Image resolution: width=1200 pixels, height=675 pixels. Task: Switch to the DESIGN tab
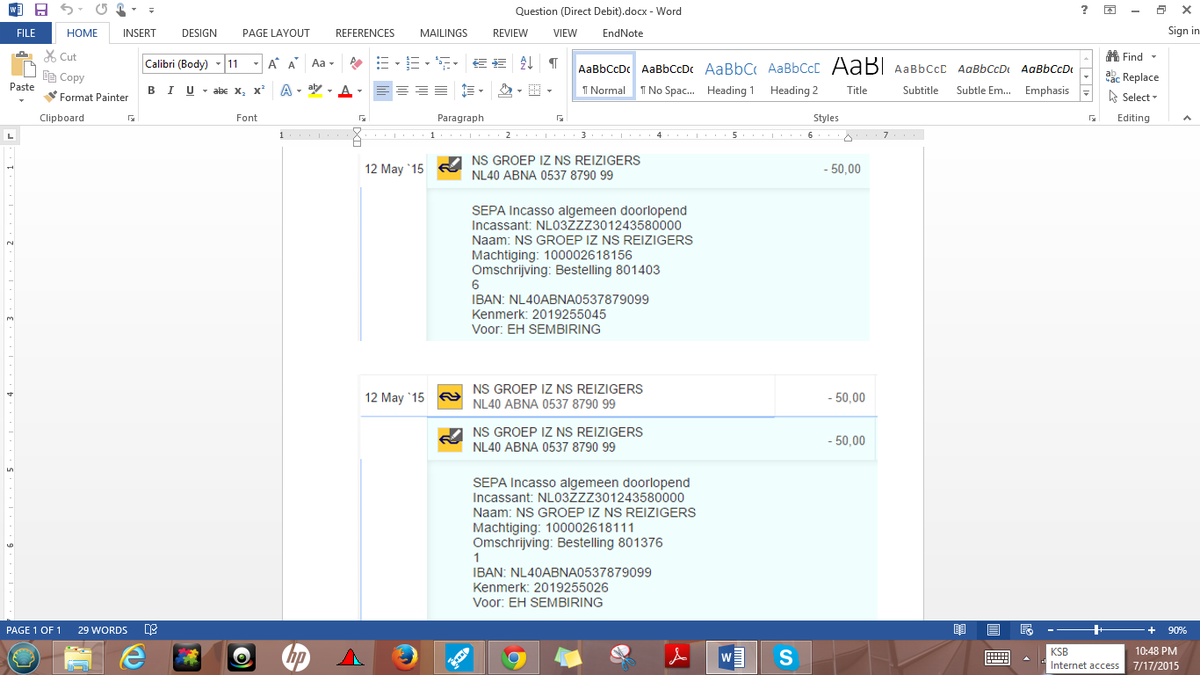[199, 33]
